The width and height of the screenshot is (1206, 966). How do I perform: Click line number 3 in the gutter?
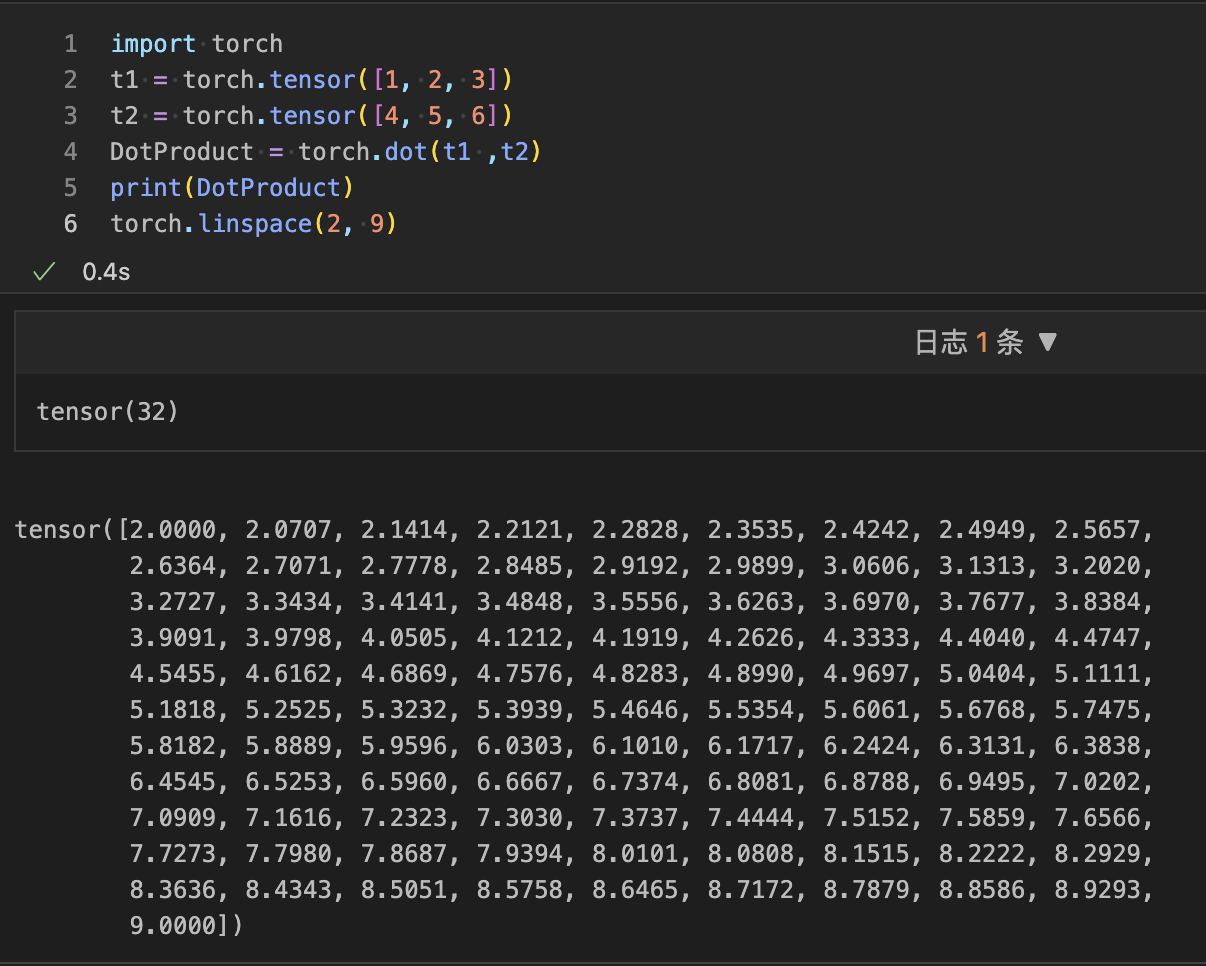pos(70,116)
